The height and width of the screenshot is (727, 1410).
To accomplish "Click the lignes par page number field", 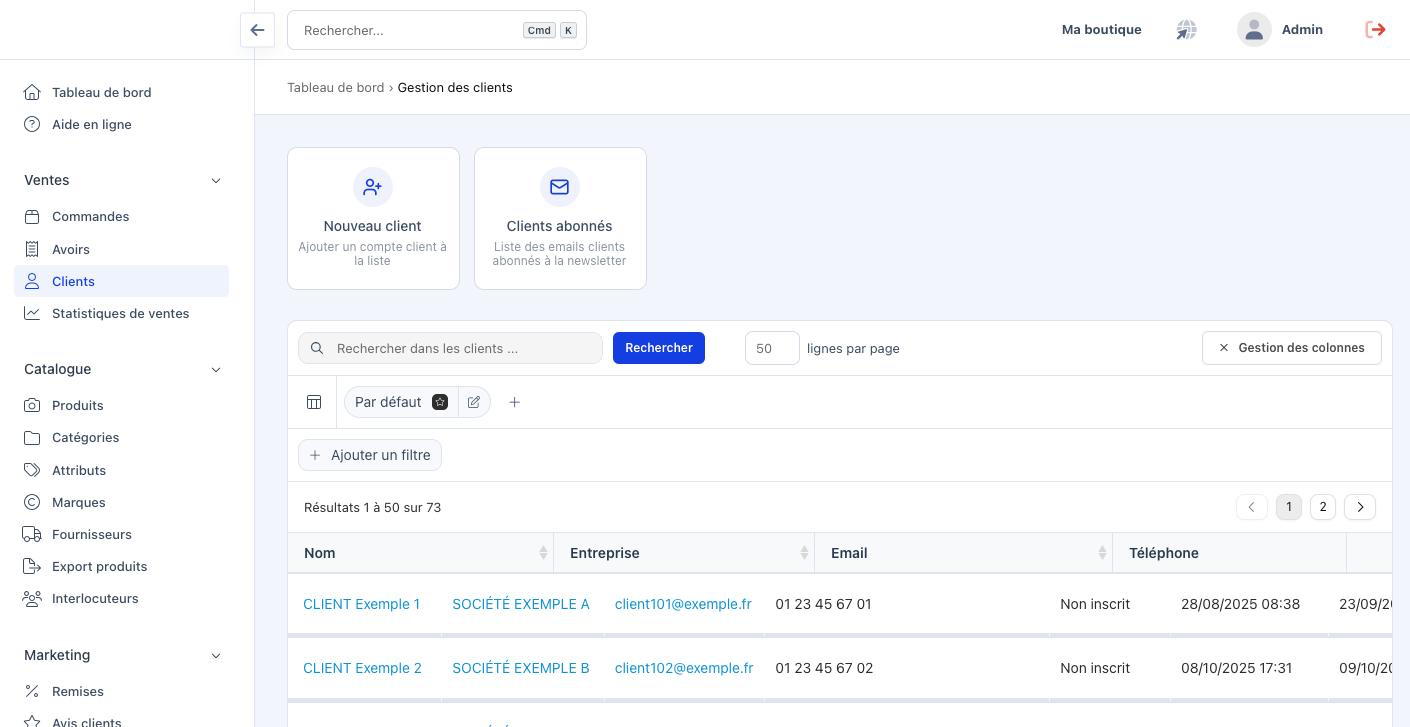I will [772, 348].
